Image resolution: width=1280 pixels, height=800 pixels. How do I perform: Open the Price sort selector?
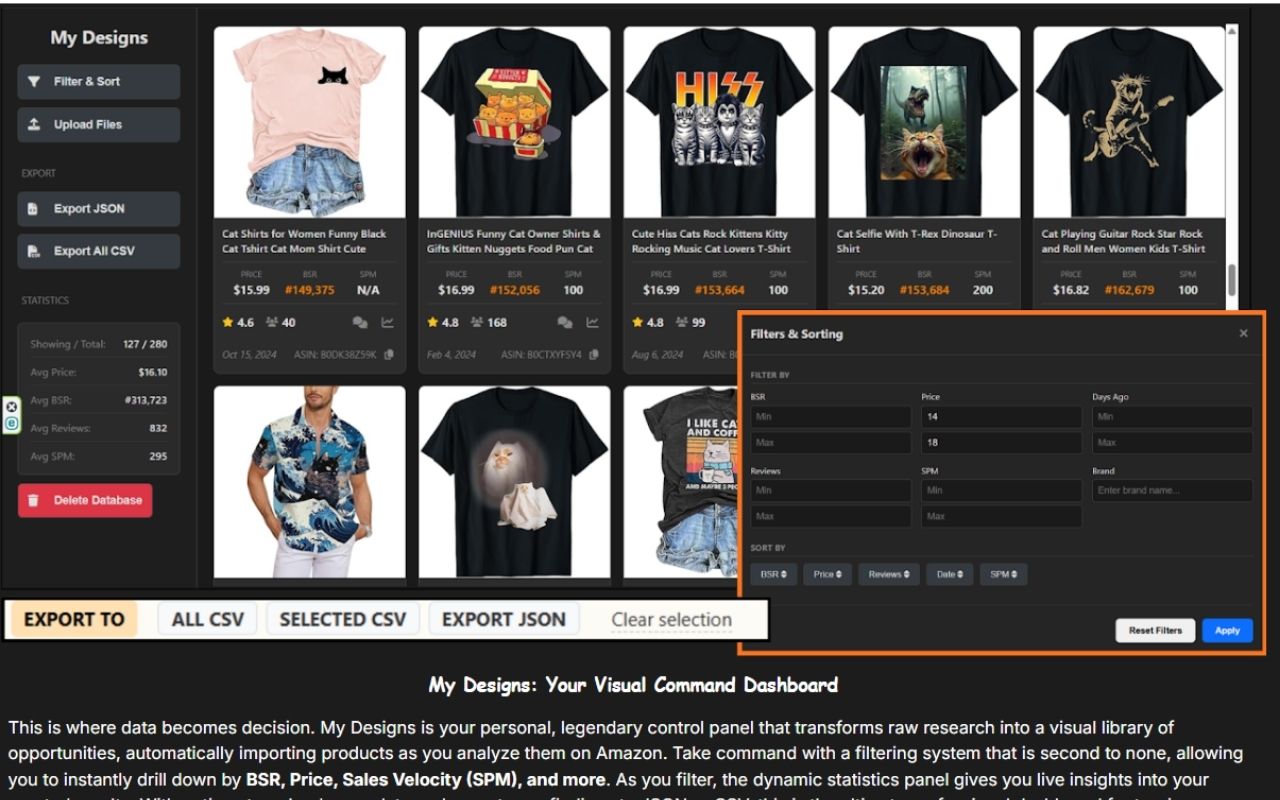coord(827,574)
